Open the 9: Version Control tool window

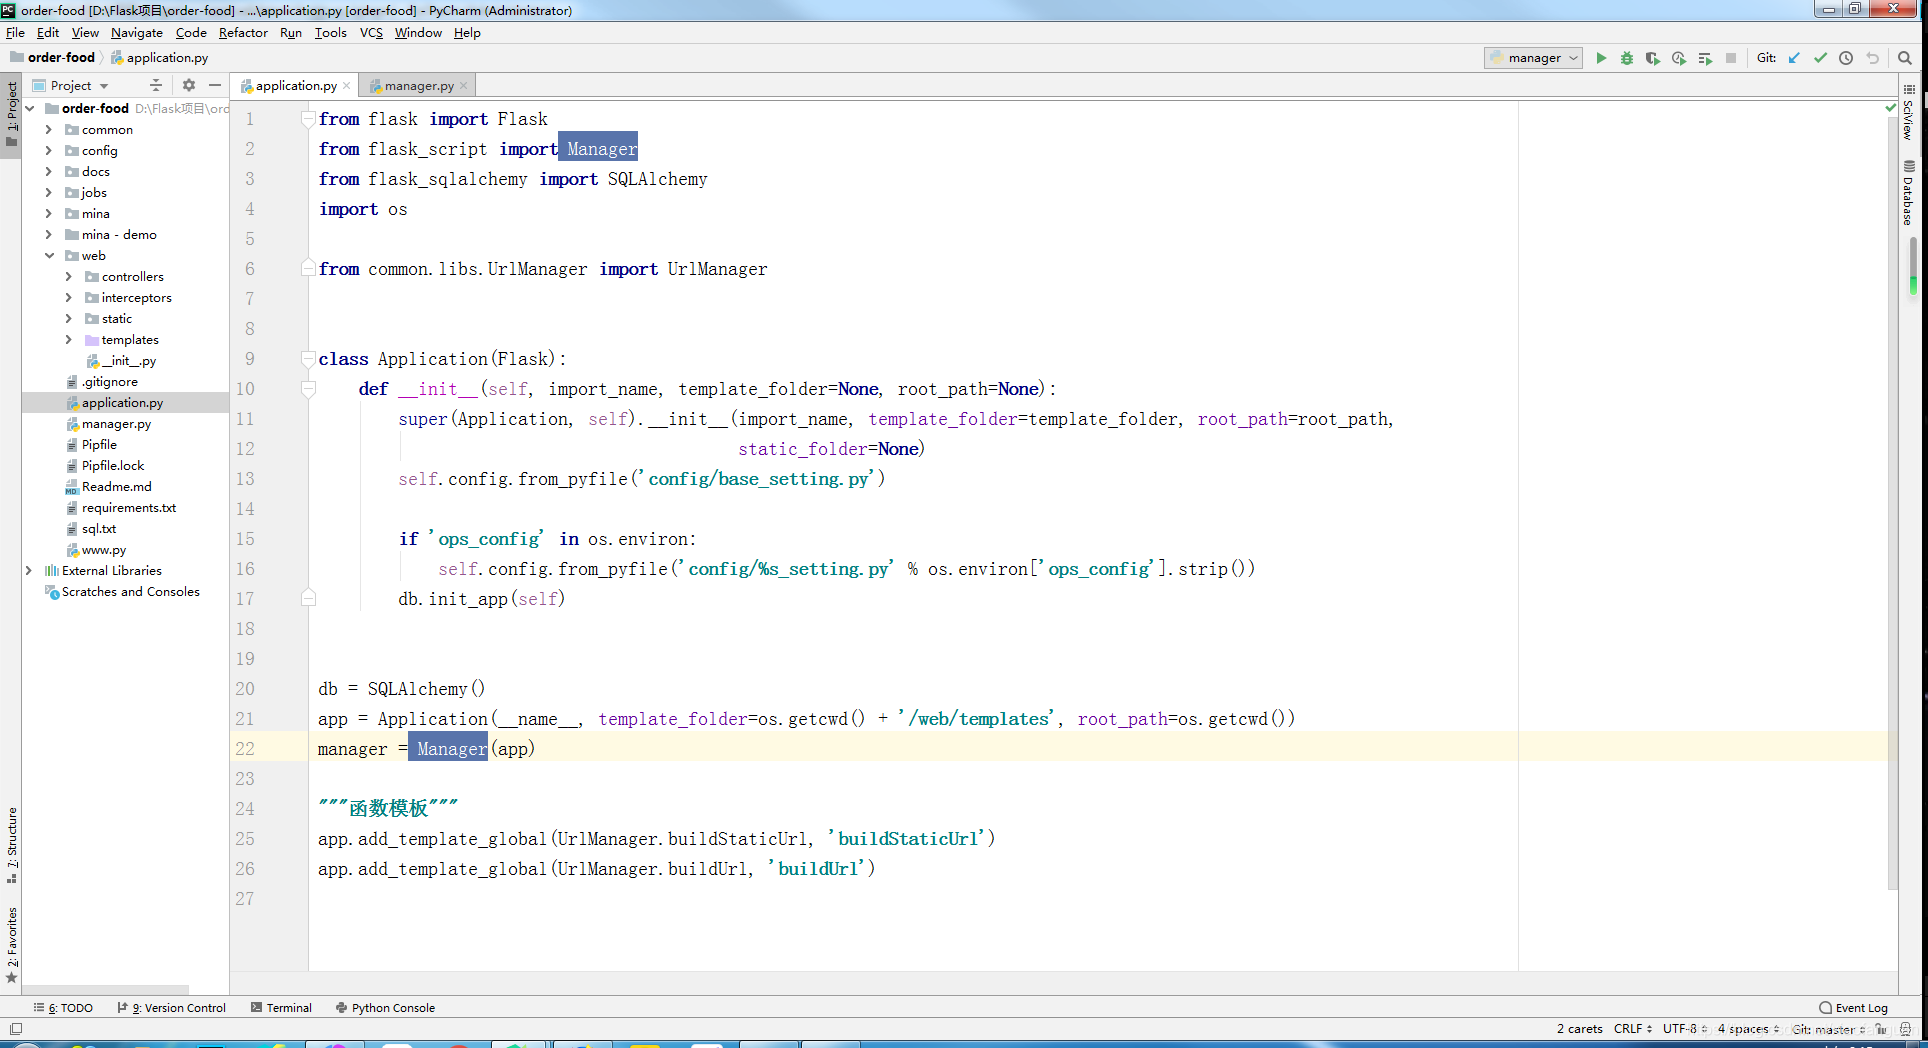pyautogui.click(x=171, y=1008)
